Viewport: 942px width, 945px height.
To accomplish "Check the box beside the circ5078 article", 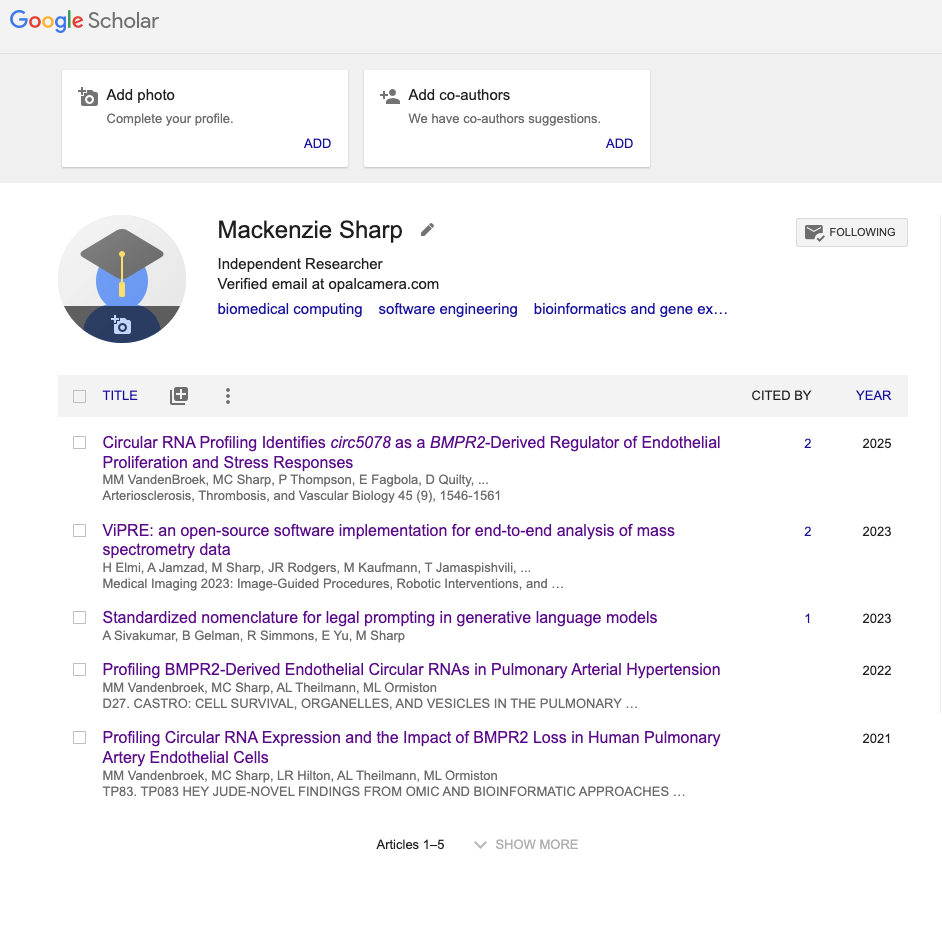I will (79, 442).
